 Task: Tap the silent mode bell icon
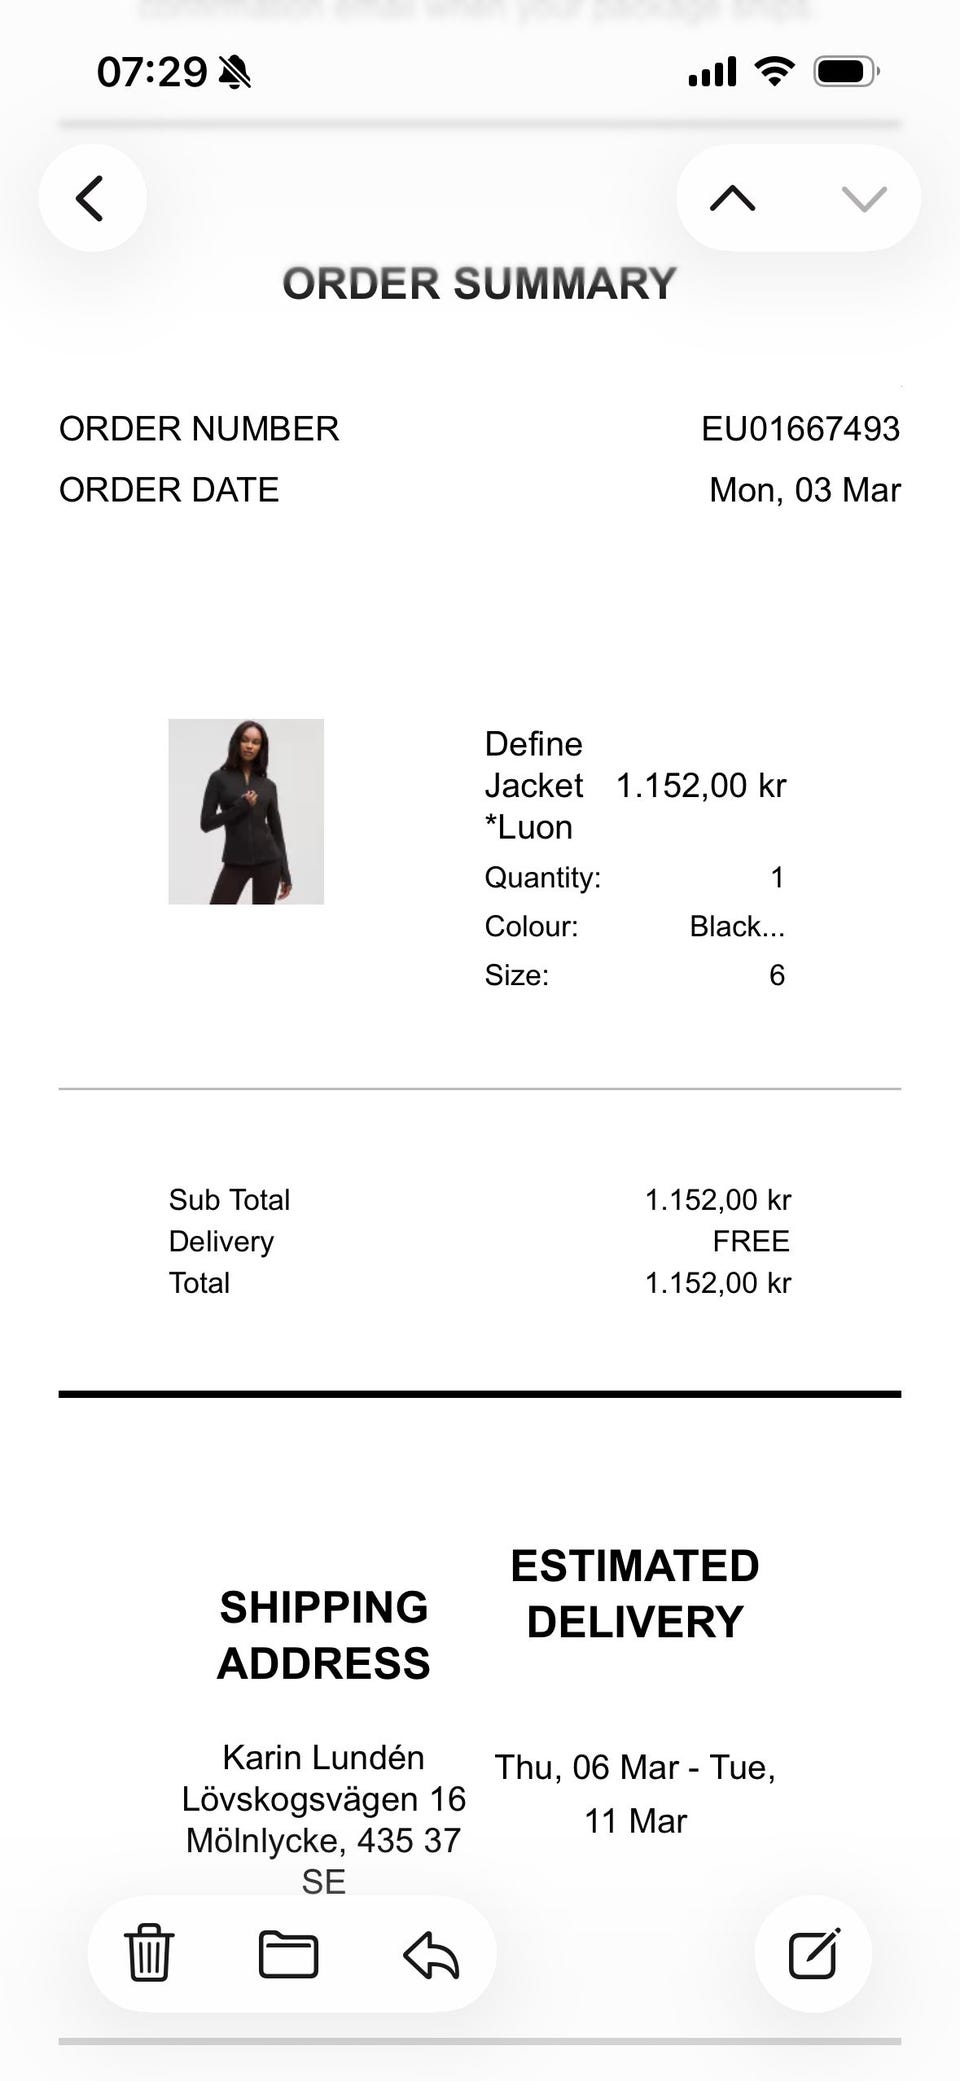click(235, 72)
